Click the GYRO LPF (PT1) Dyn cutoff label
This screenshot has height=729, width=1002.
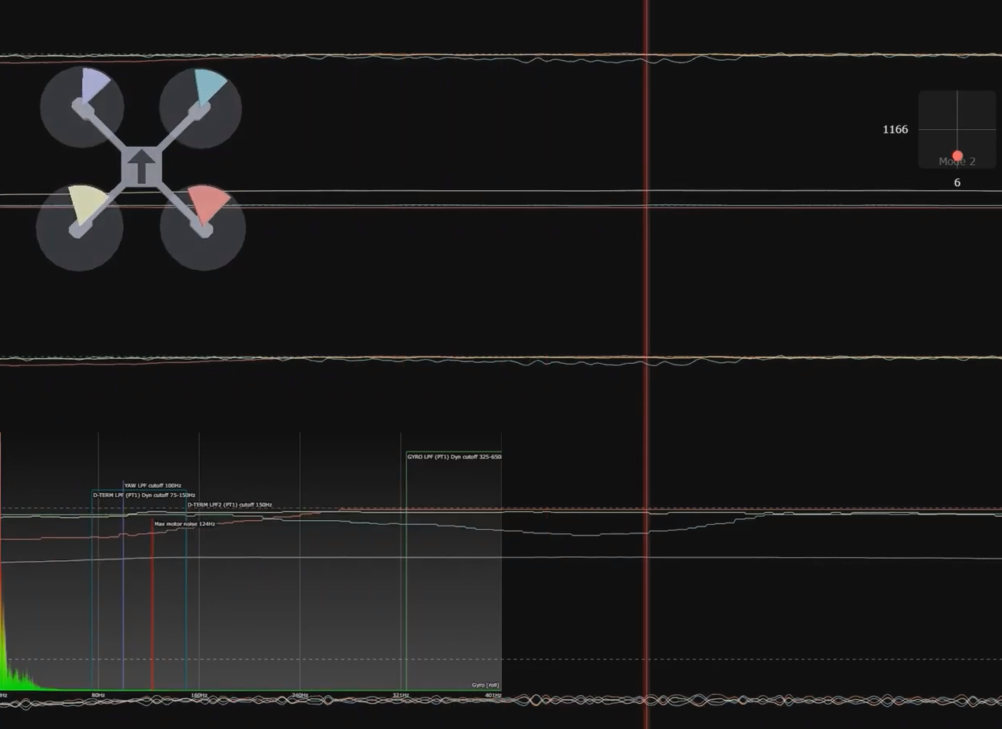tap(454, 457)
